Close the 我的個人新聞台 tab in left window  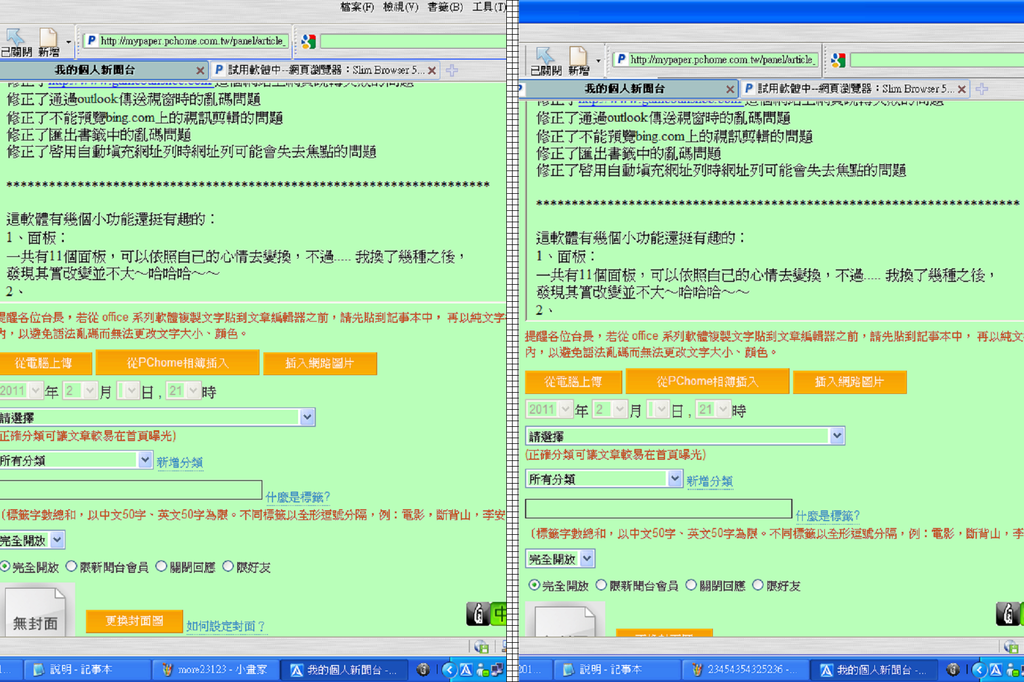tap(200, 70)
